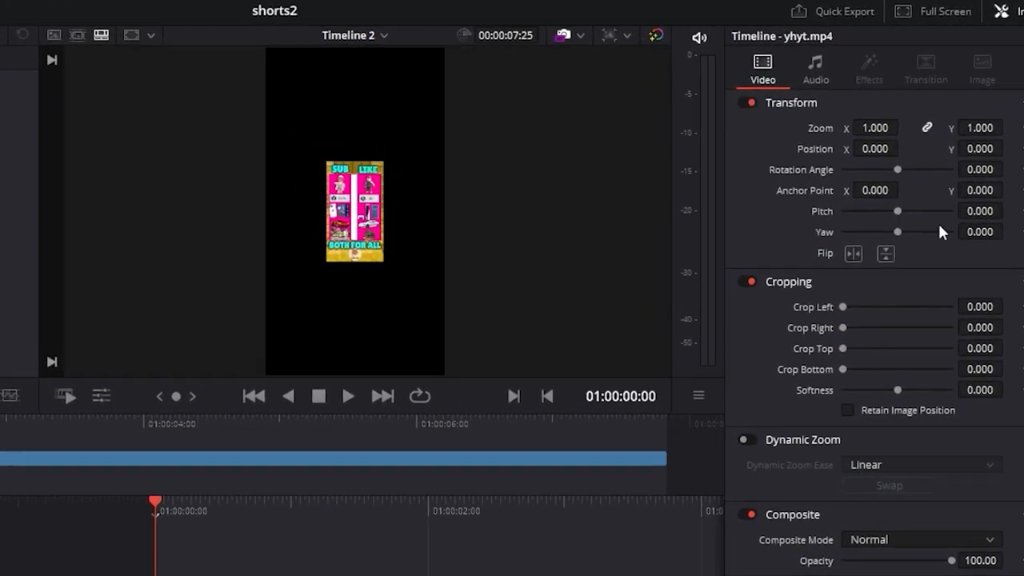Click the safe area overlay icon
This screenshot has width=1024, height=576.
pos(131,35)
